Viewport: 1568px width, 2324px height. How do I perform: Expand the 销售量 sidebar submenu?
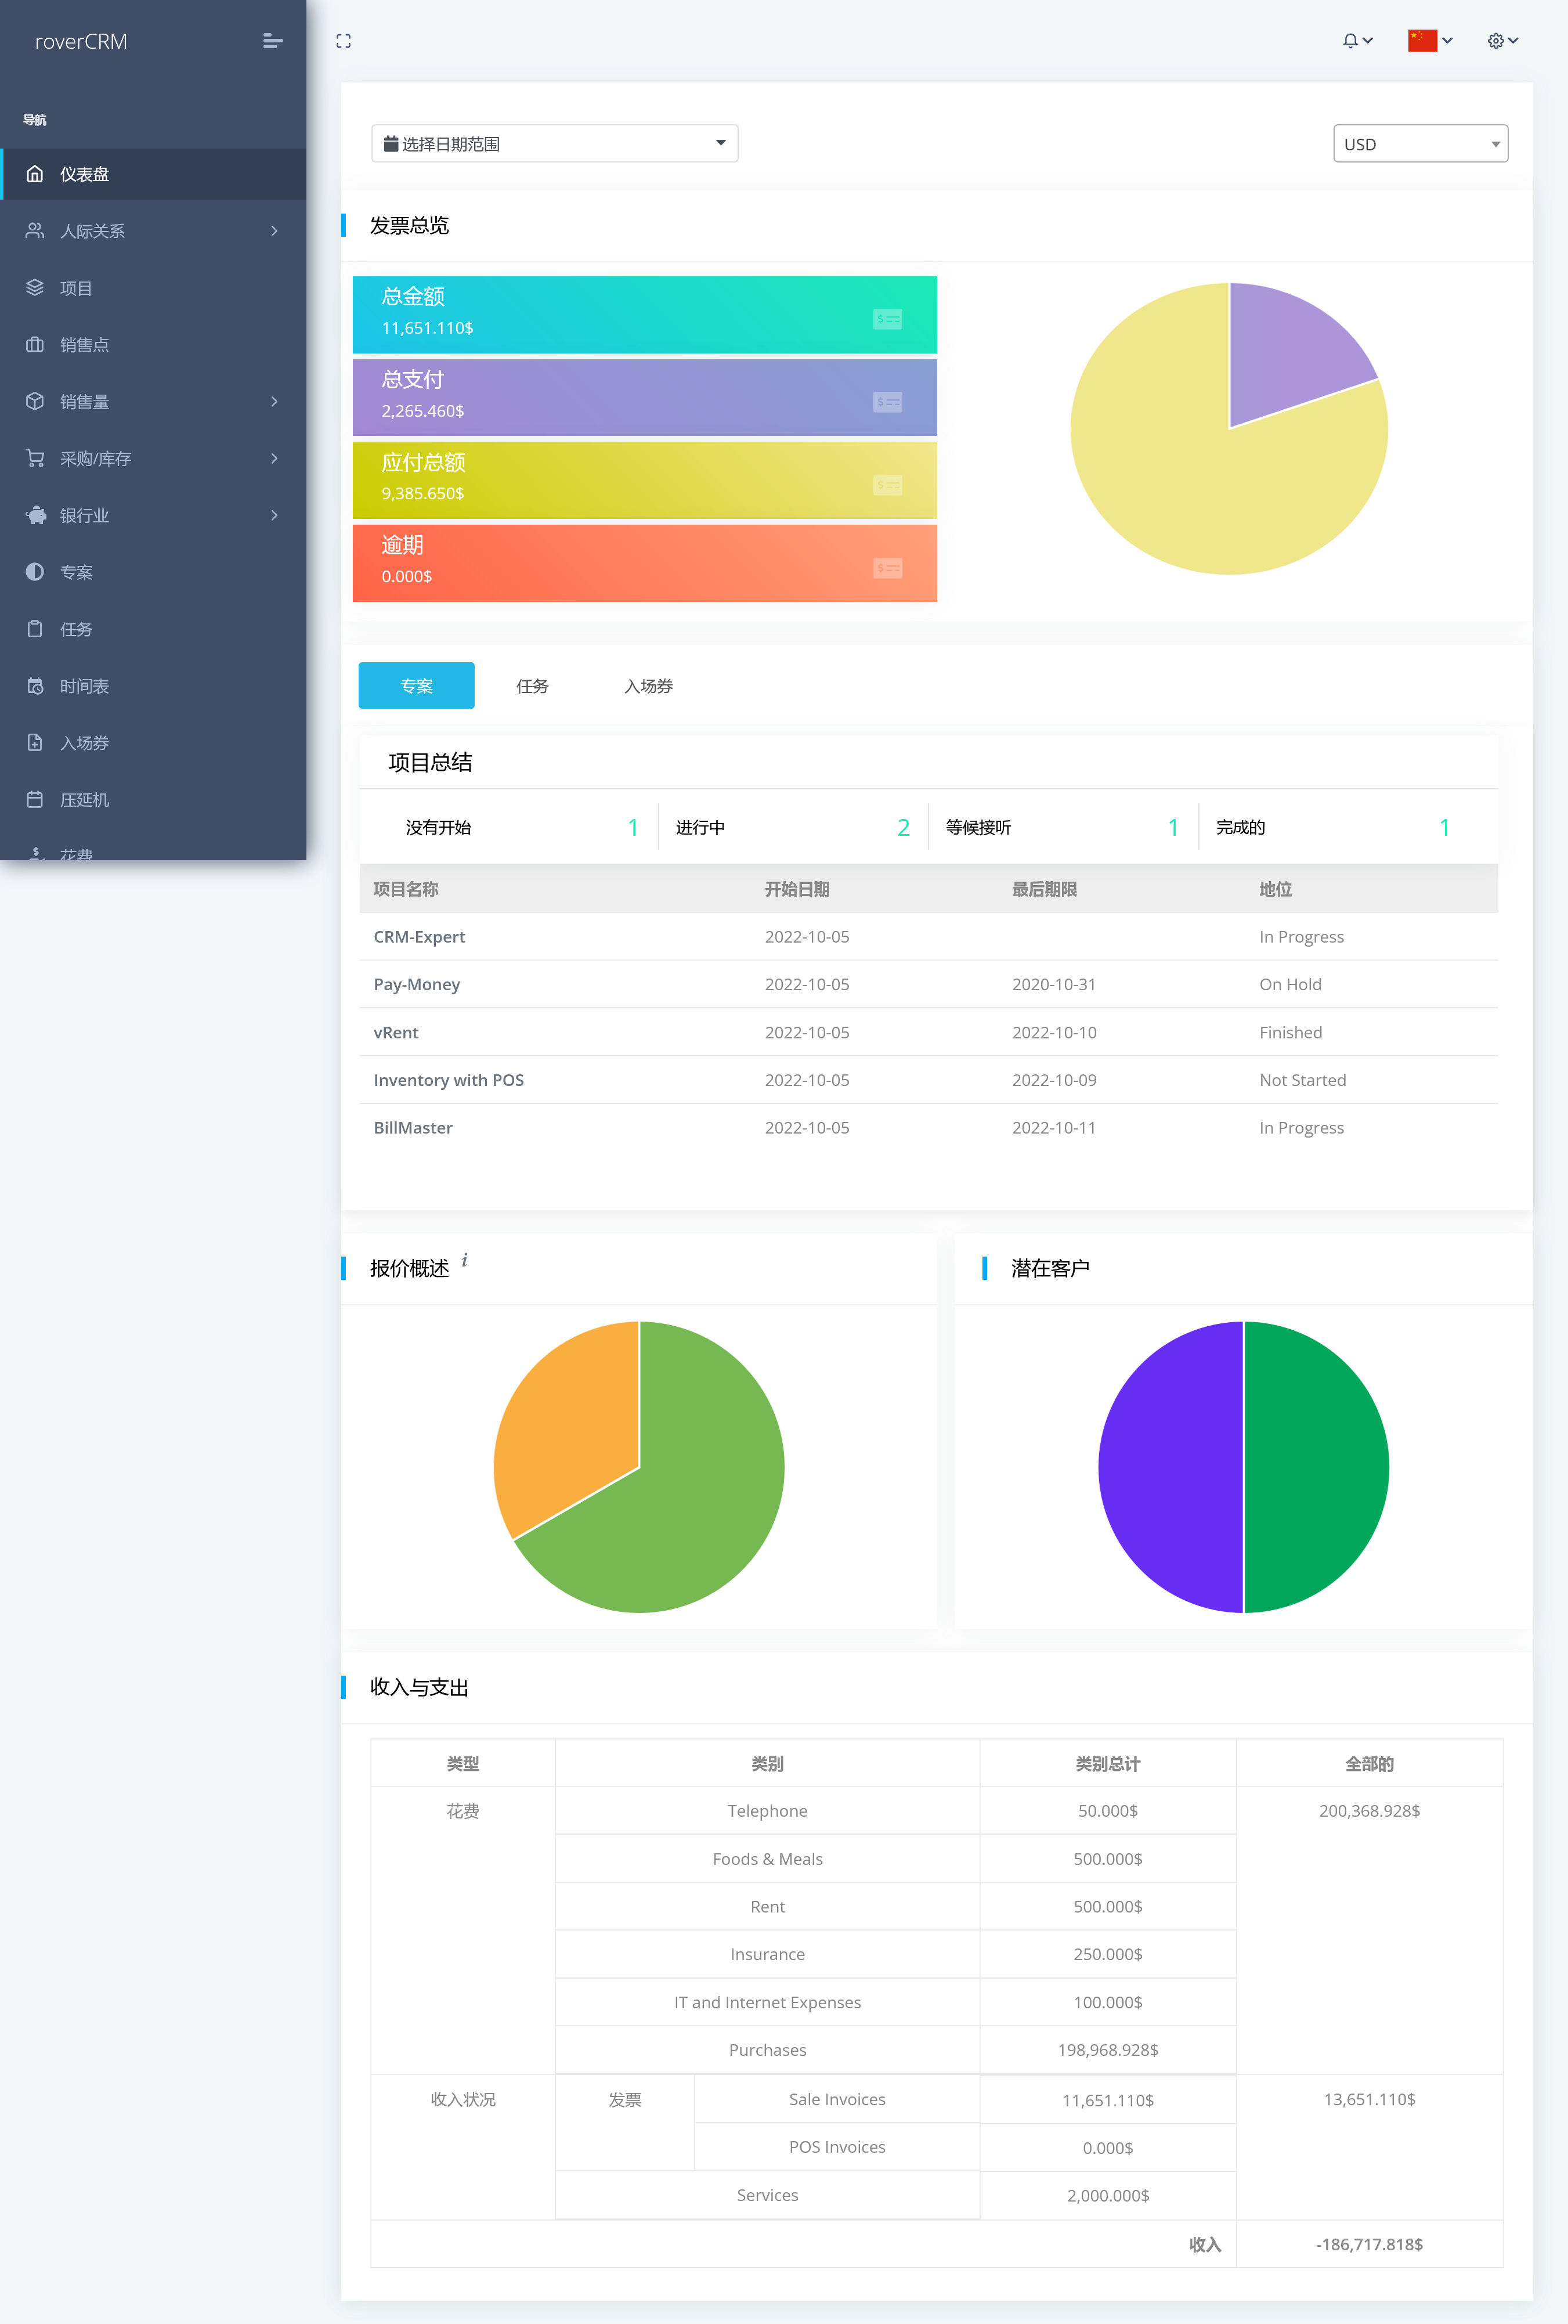274,401
